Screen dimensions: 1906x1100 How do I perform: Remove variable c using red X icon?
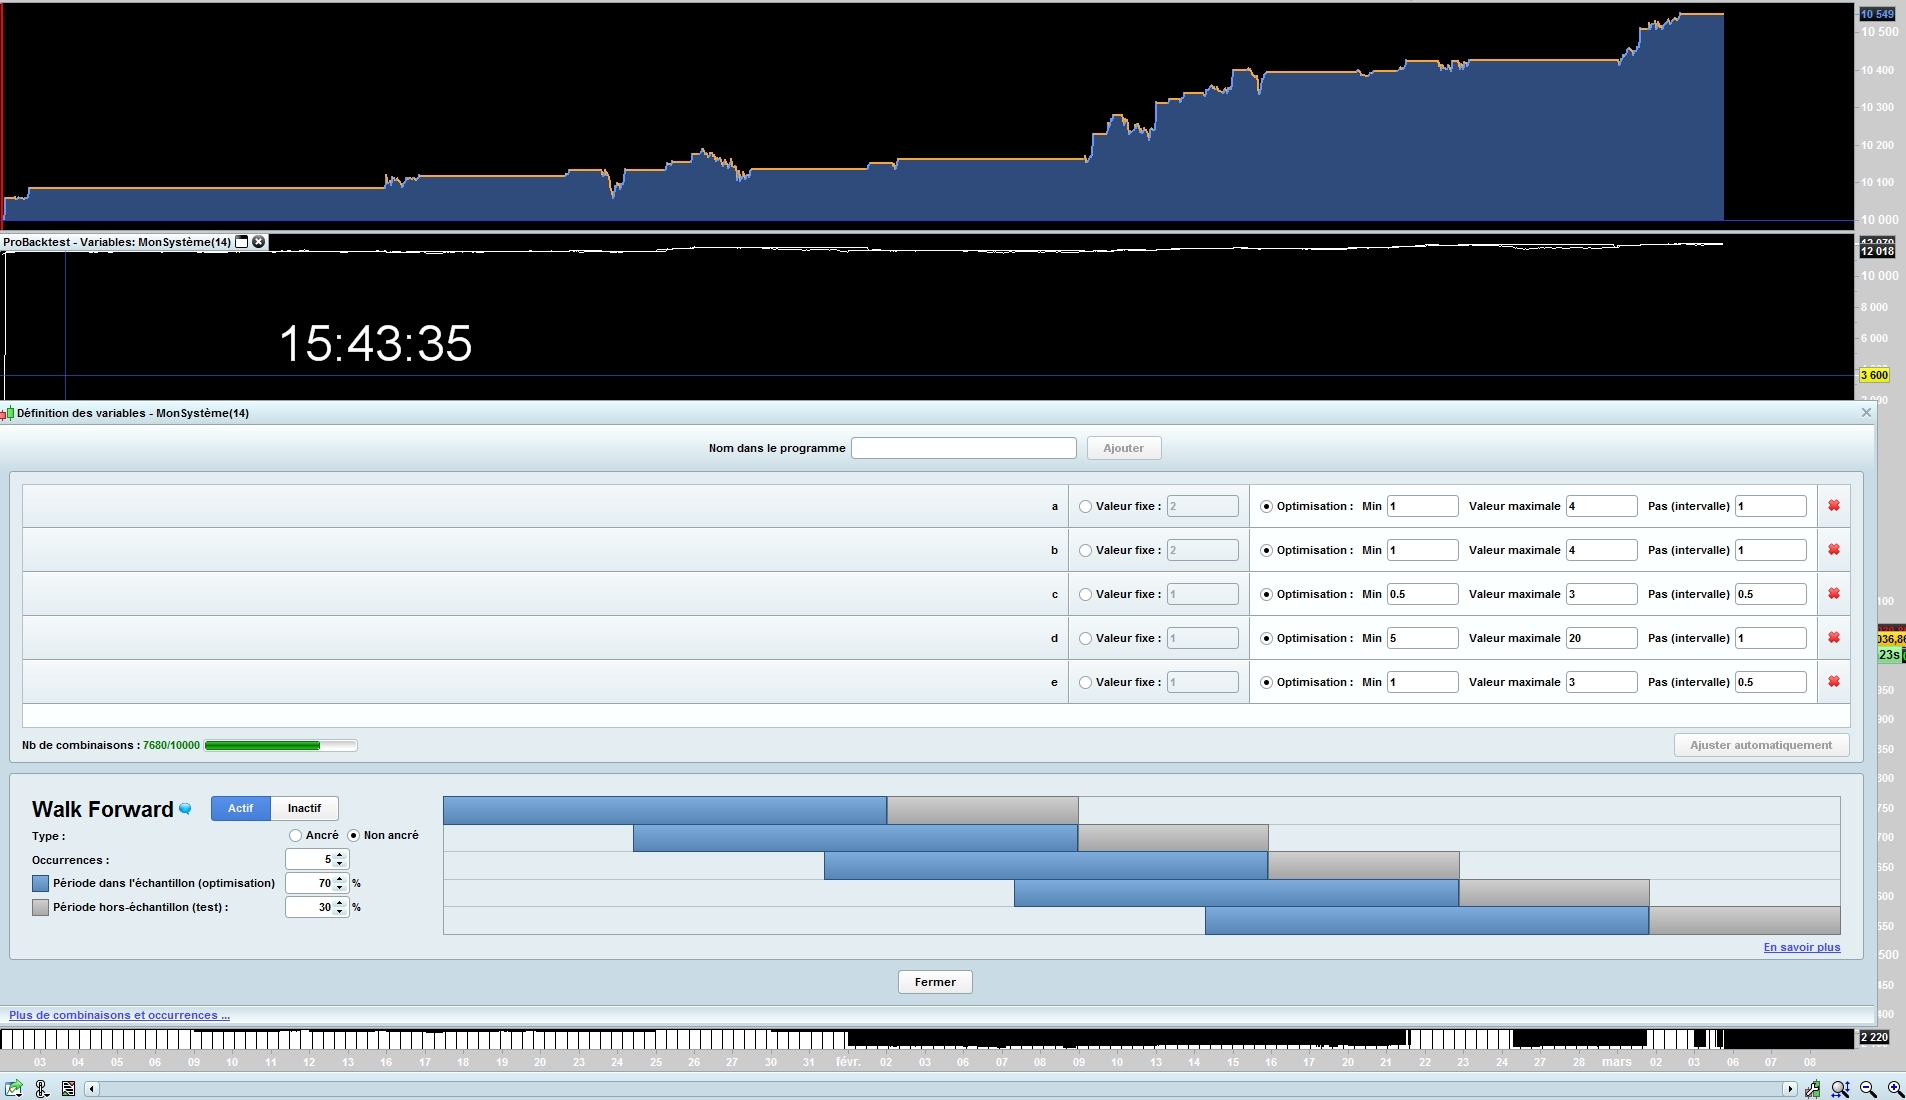click(1834, 594)
